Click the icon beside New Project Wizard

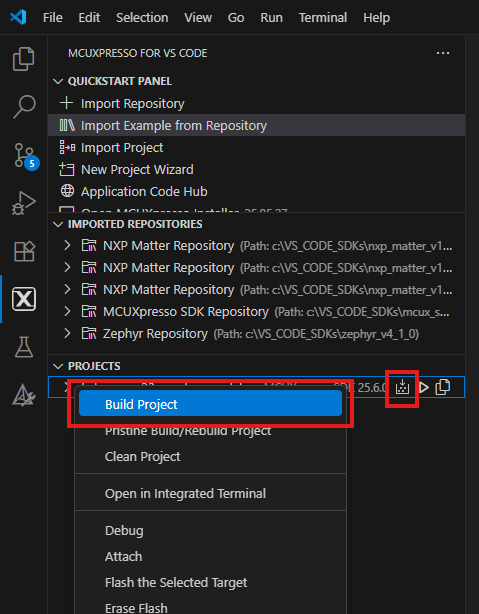[x=67, y=169]
